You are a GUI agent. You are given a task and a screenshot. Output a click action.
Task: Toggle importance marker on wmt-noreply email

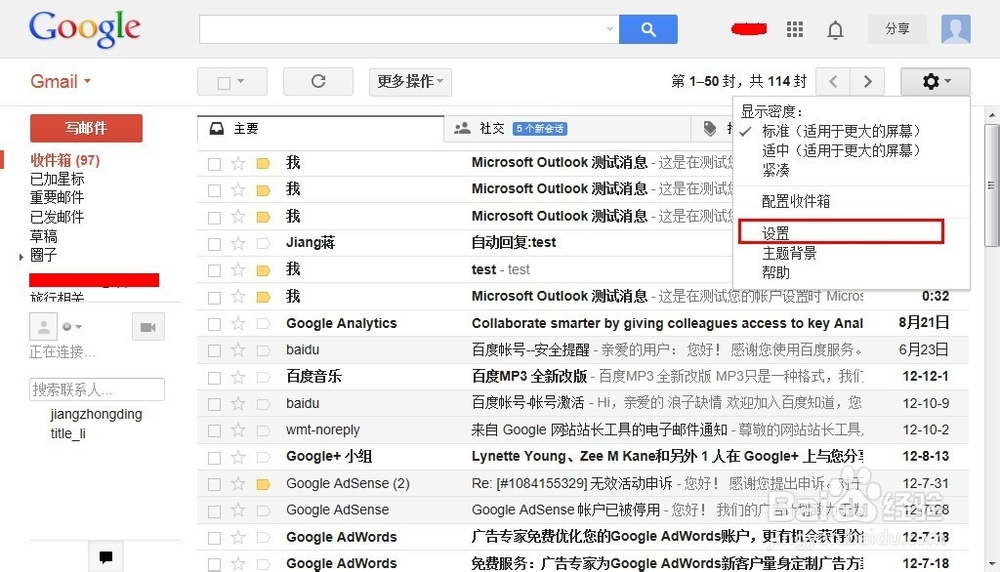coord(263,431)
